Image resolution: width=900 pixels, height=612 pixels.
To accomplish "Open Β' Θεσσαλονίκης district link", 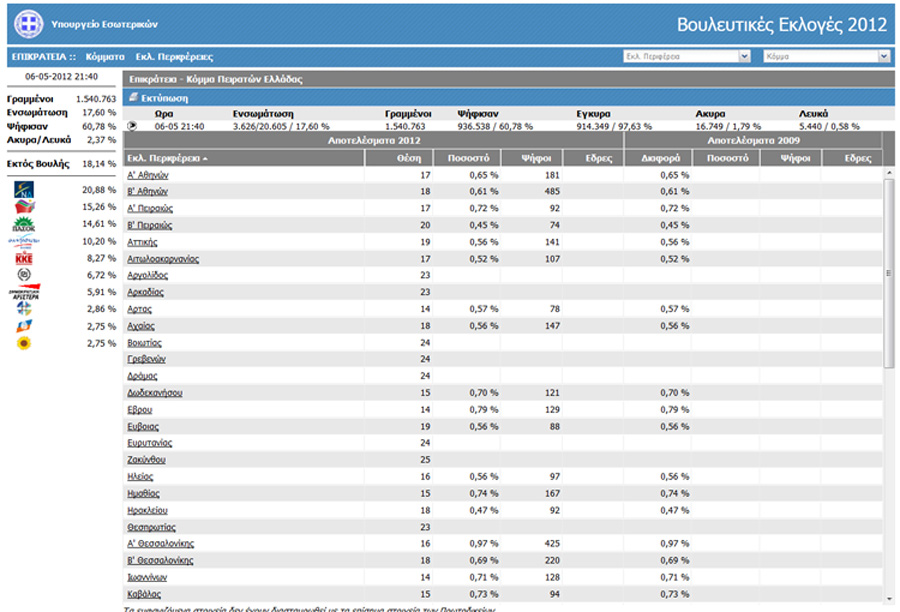I will coord(160,560).
